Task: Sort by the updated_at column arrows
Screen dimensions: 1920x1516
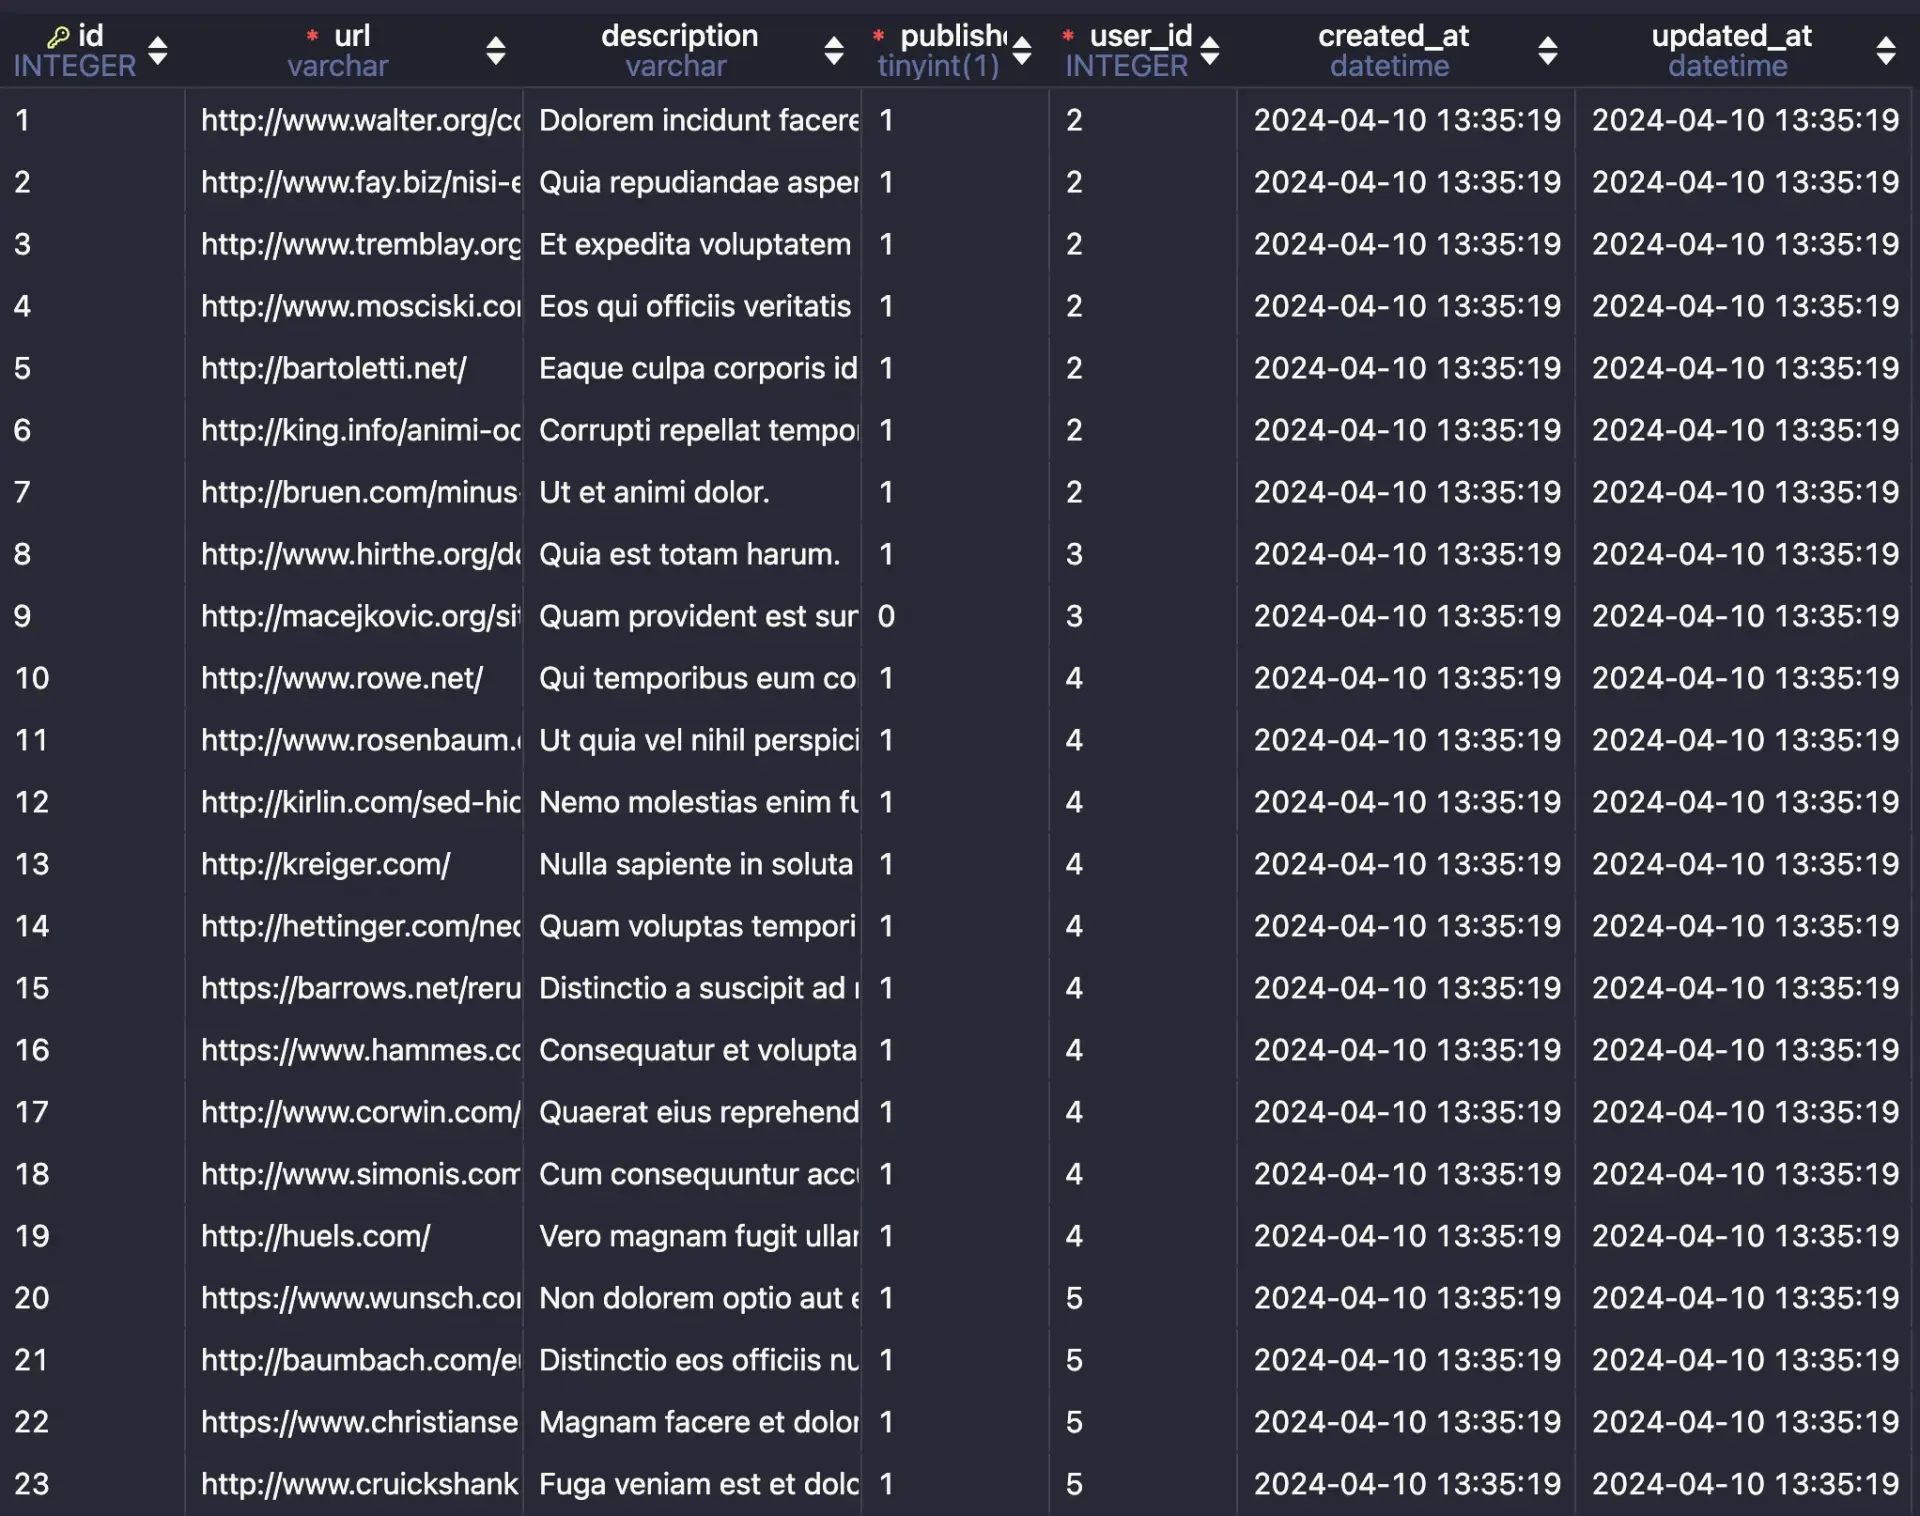Action: [1885, 50]
